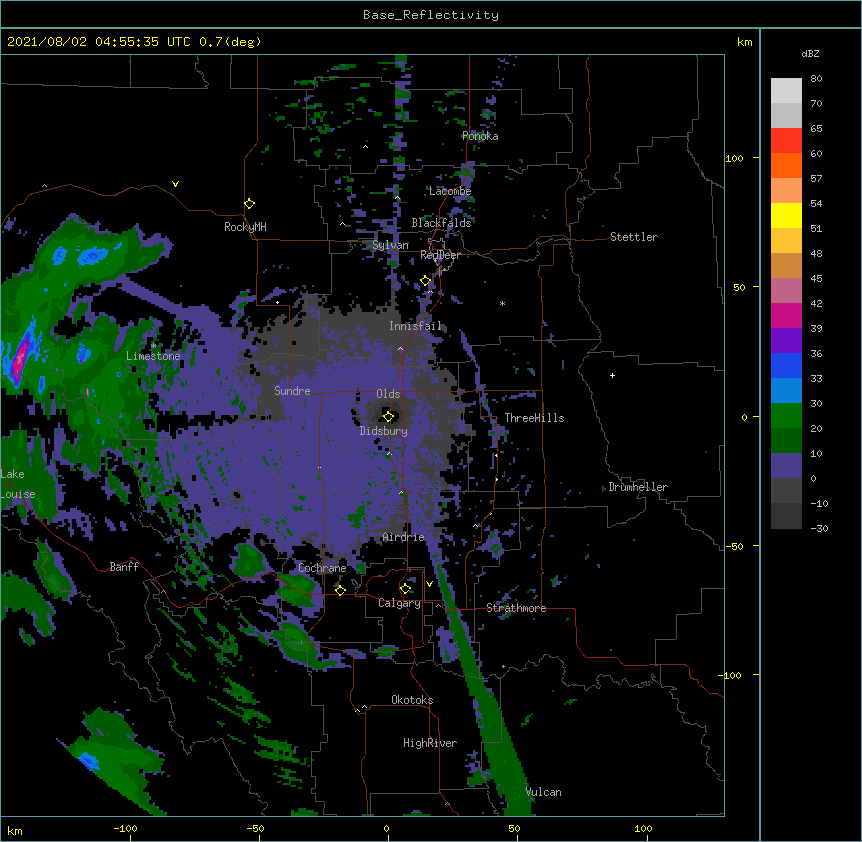The image size is (862, 842).
Task: Click the Ponoka city label
Action: [480, 136]
